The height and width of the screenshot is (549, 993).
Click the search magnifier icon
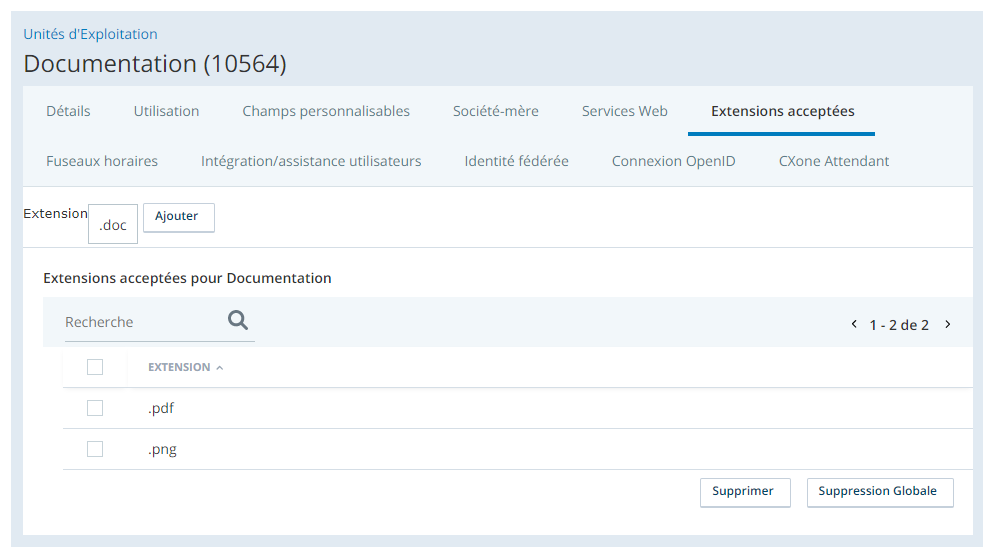point(238,320)
